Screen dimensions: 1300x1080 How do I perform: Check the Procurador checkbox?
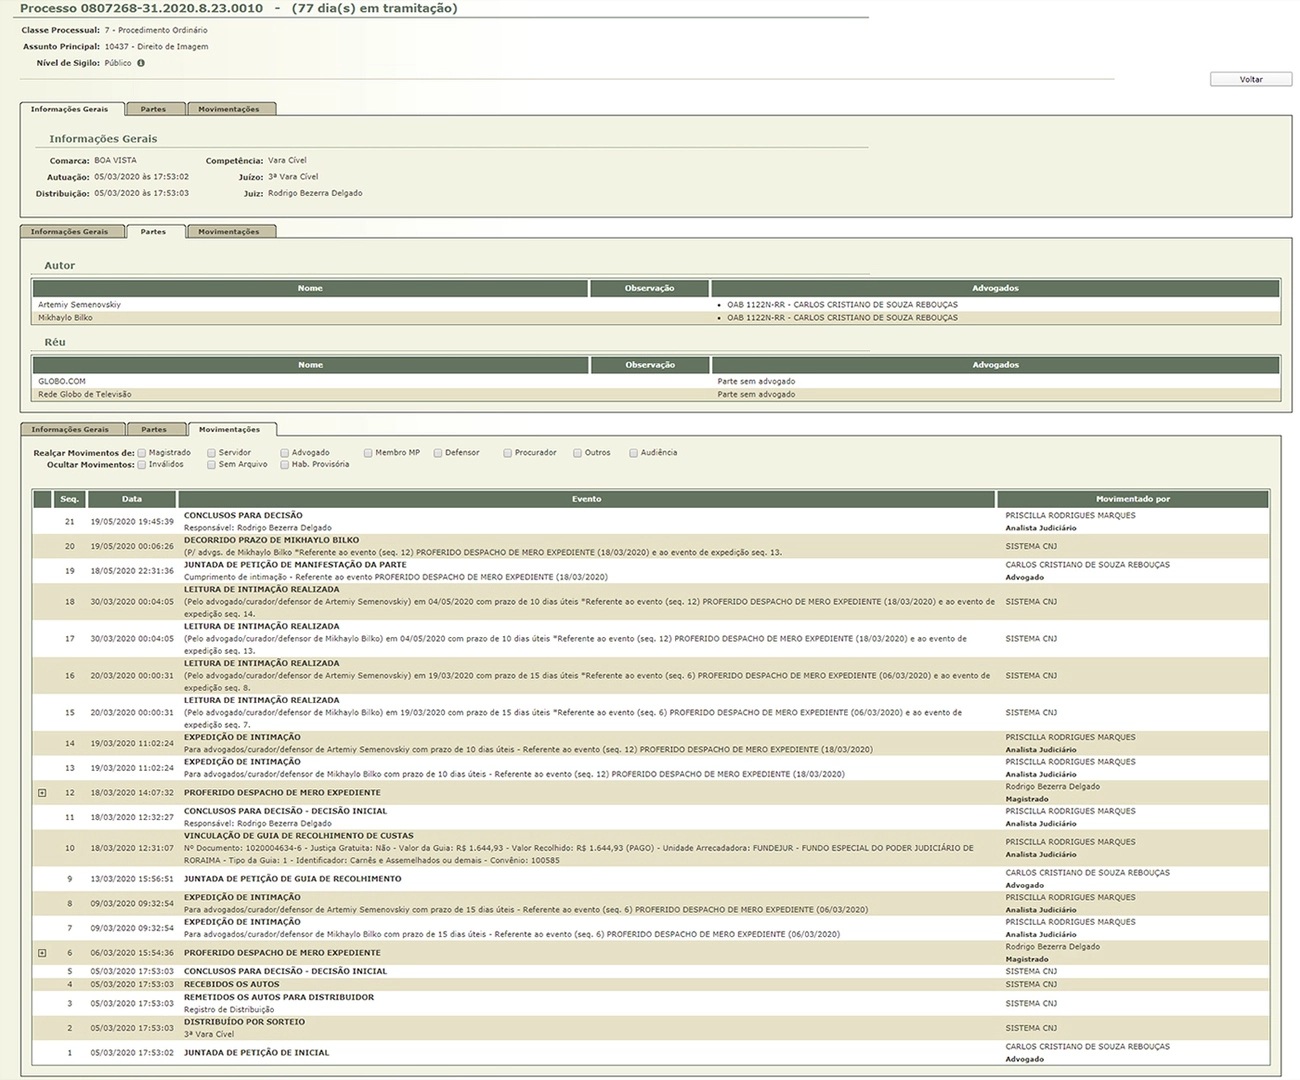pos(508,453)
